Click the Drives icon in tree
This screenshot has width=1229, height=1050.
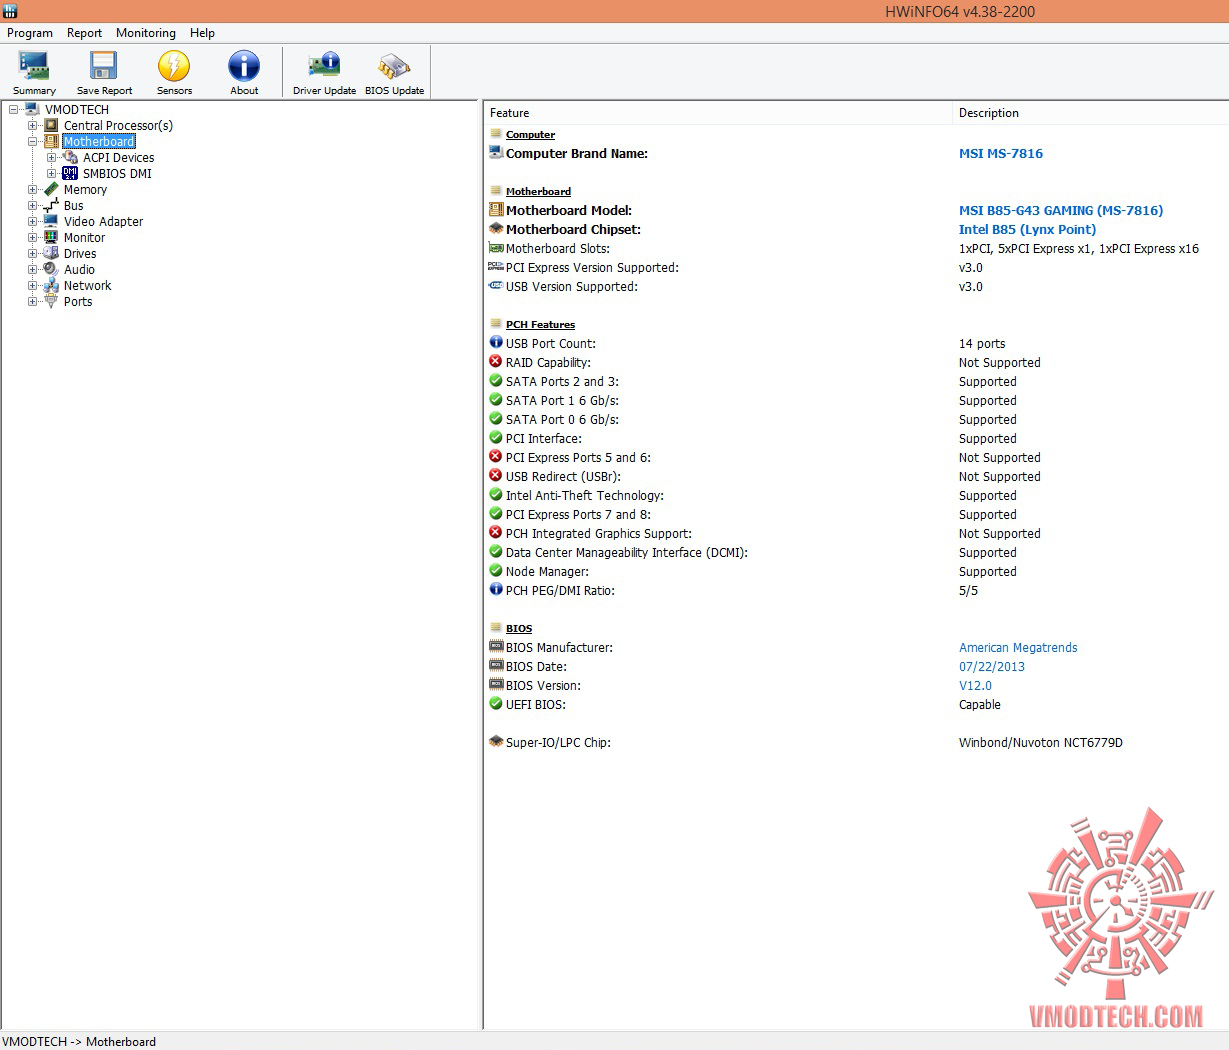51,254
